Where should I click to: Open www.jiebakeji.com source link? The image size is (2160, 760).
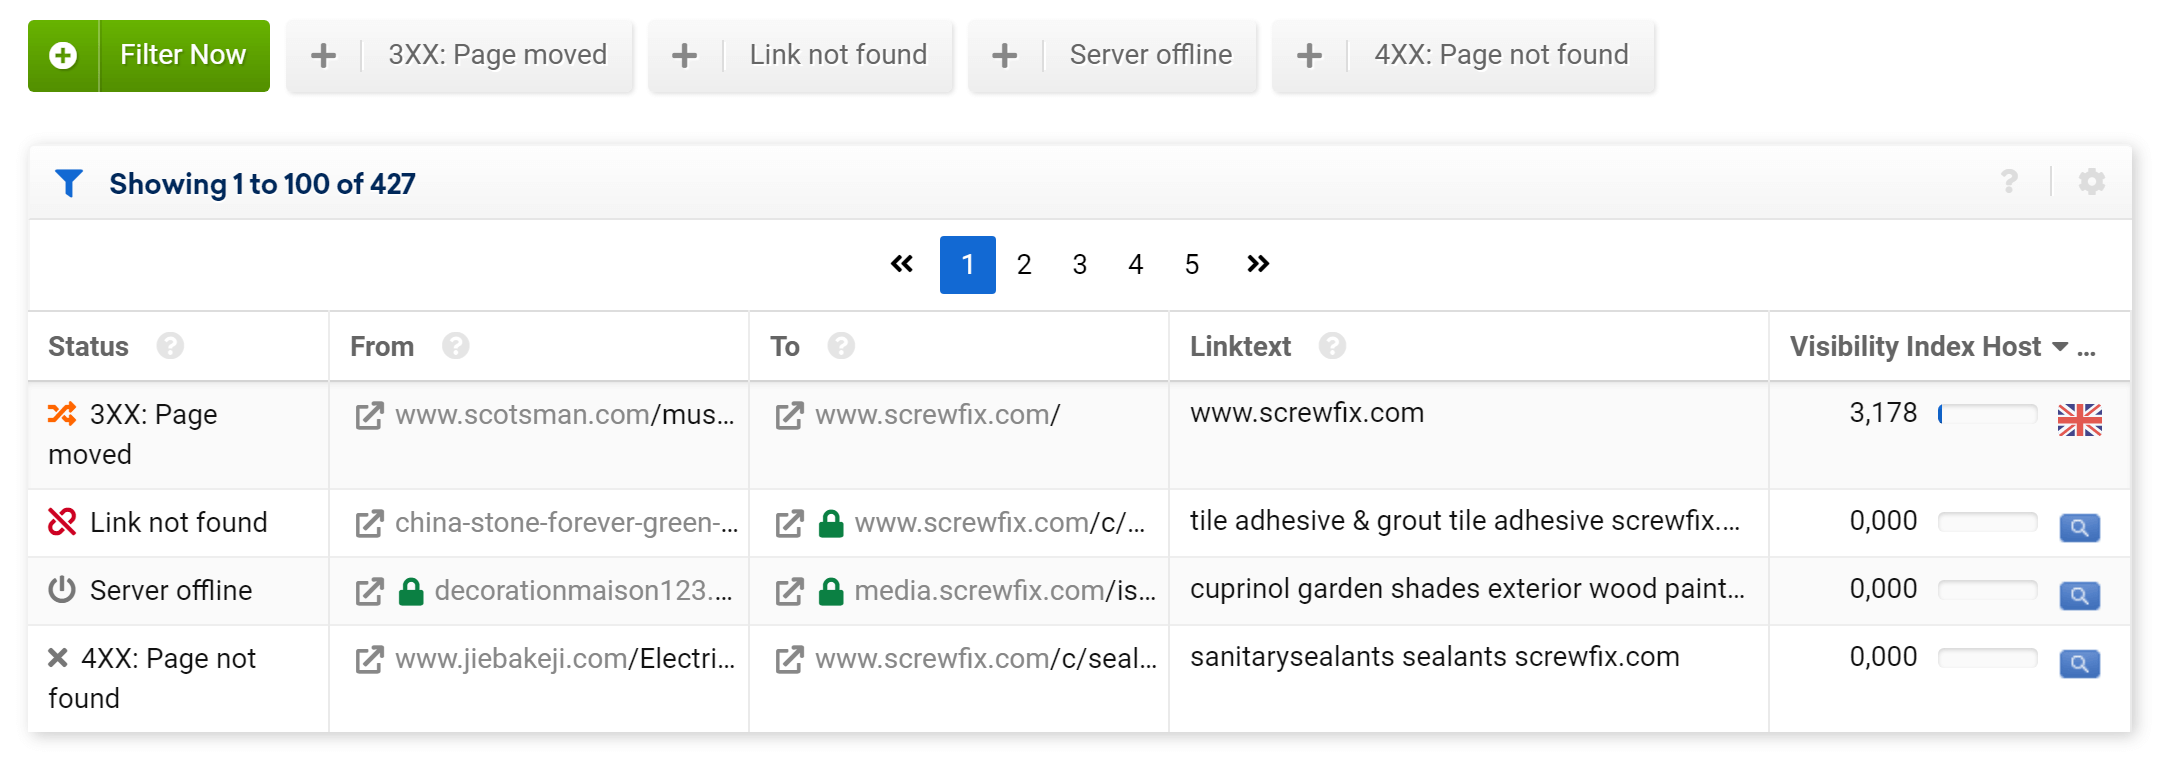[x=565, y=659]
